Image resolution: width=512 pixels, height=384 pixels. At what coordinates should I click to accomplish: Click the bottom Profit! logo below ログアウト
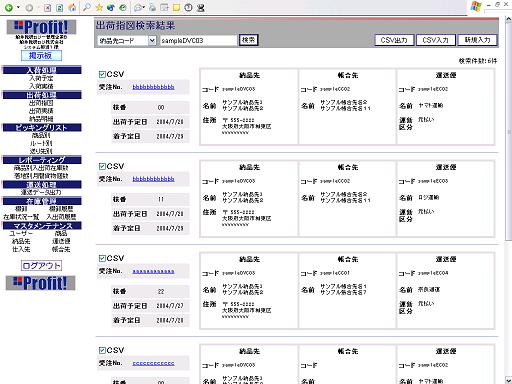41,283
